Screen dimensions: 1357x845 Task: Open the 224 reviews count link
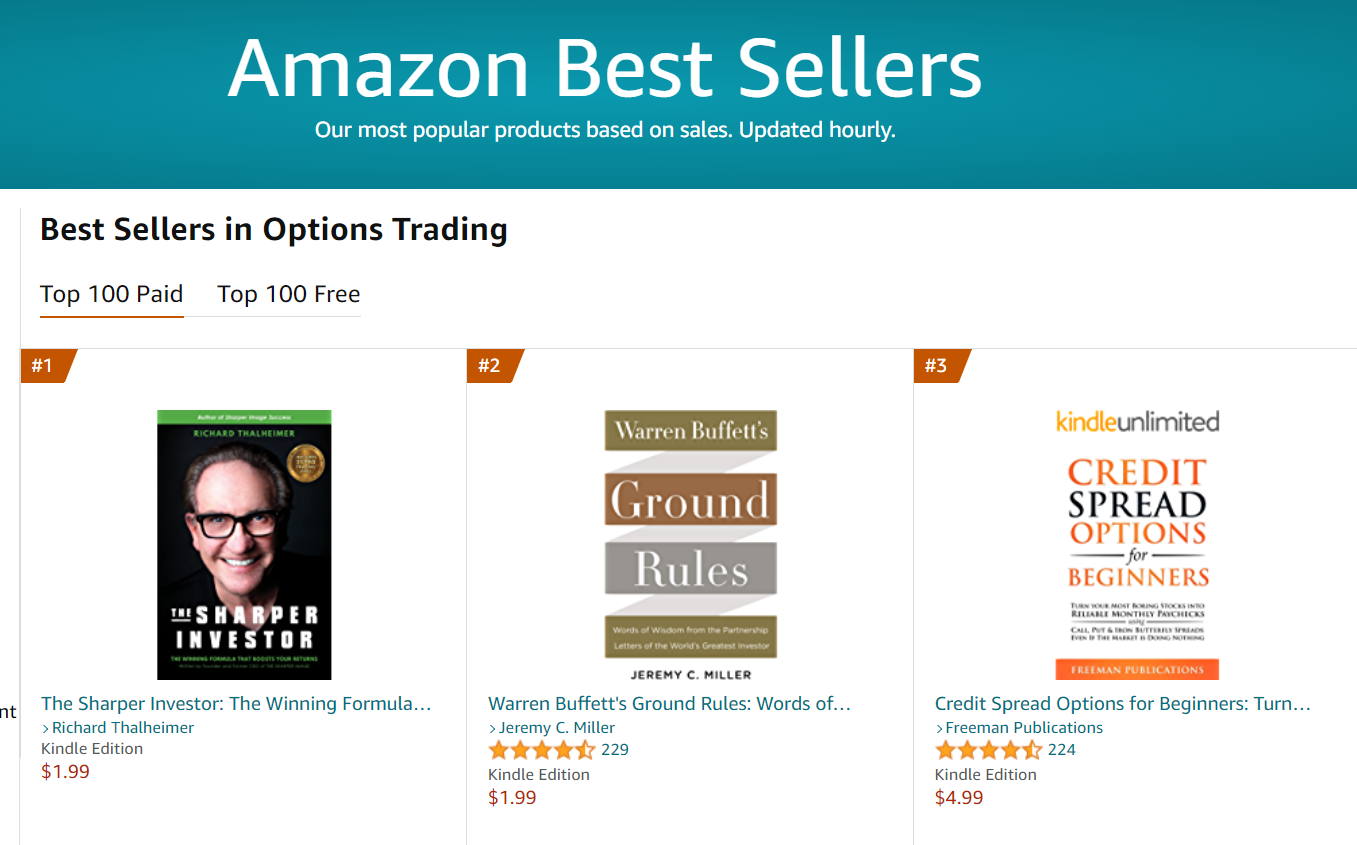(x=1062, y=750)
